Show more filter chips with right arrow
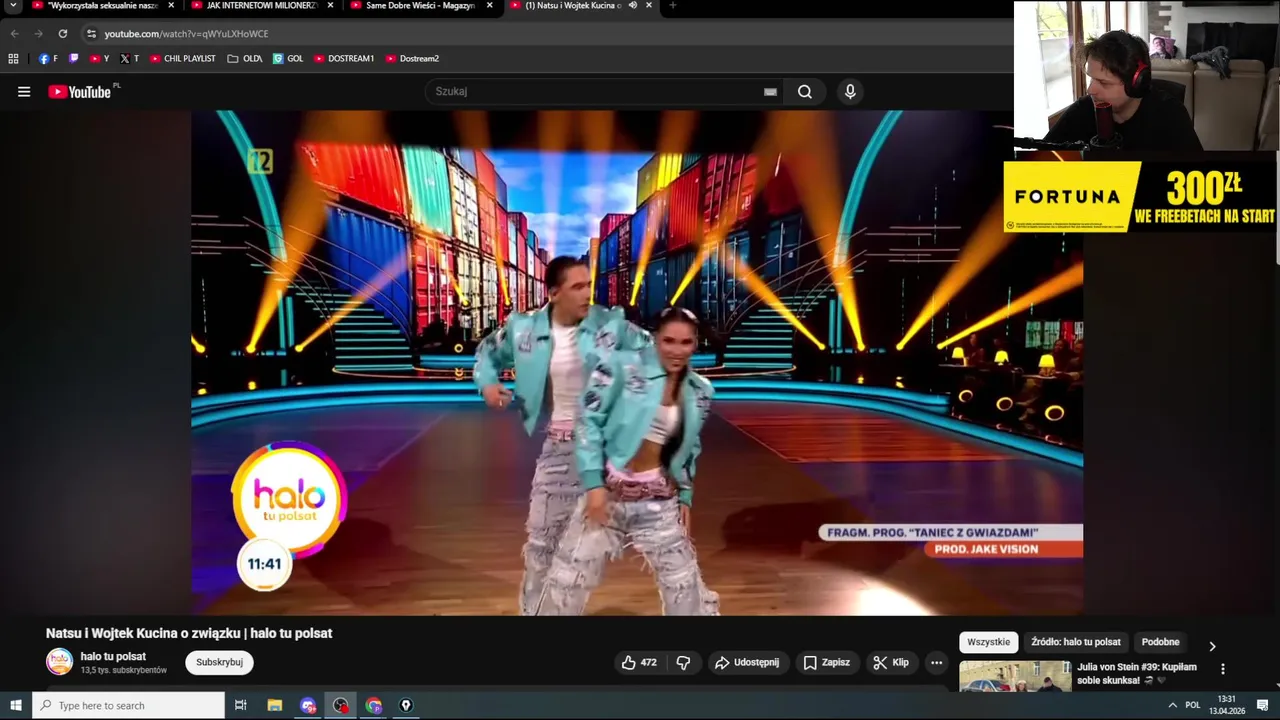1280x720 pixels. click(x=1212, y=646)
